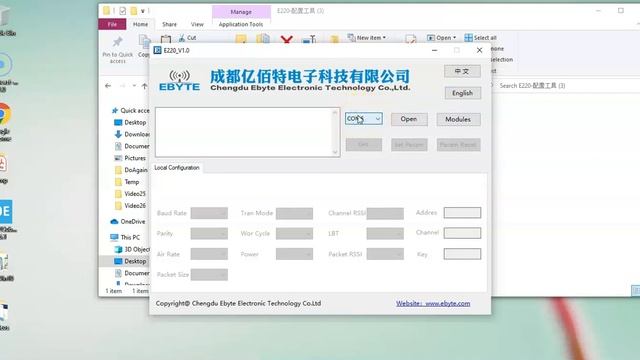Open the Tran Mode dropdown
This screenshot has height=360, width=640.
pos(294,213)
